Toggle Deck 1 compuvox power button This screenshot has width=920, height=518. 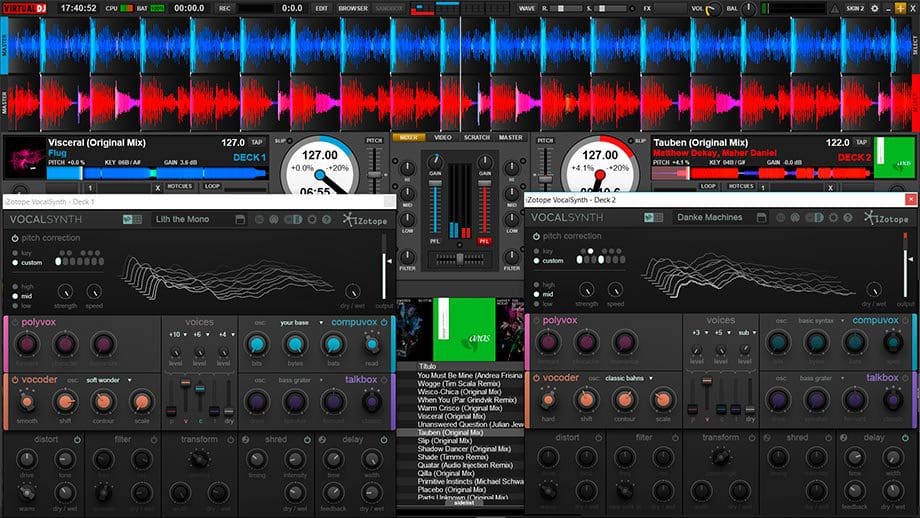(x=384, y=323)
